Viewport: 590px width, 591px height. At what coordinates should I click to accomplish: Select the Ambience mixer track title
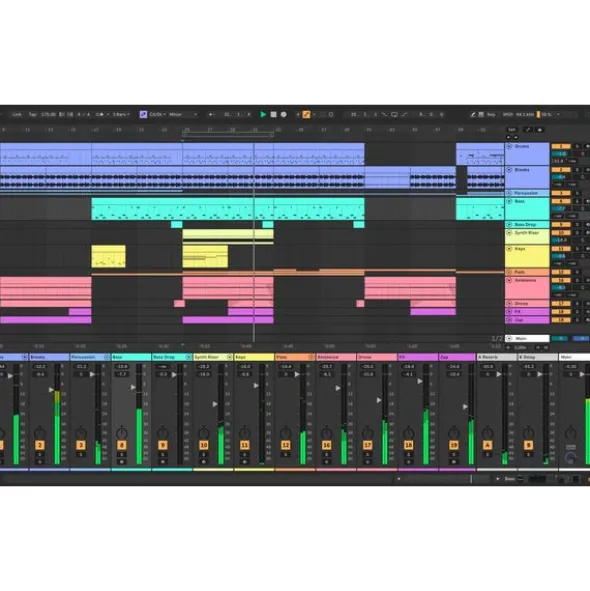[336, 357]
